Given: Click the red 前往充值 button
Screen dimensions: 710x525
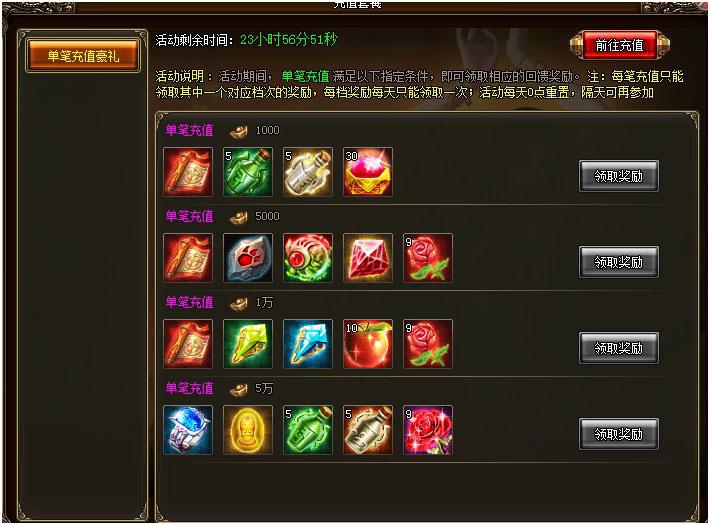Looking at the screenshot, I should pyautogui.click(x=619, y=45).
